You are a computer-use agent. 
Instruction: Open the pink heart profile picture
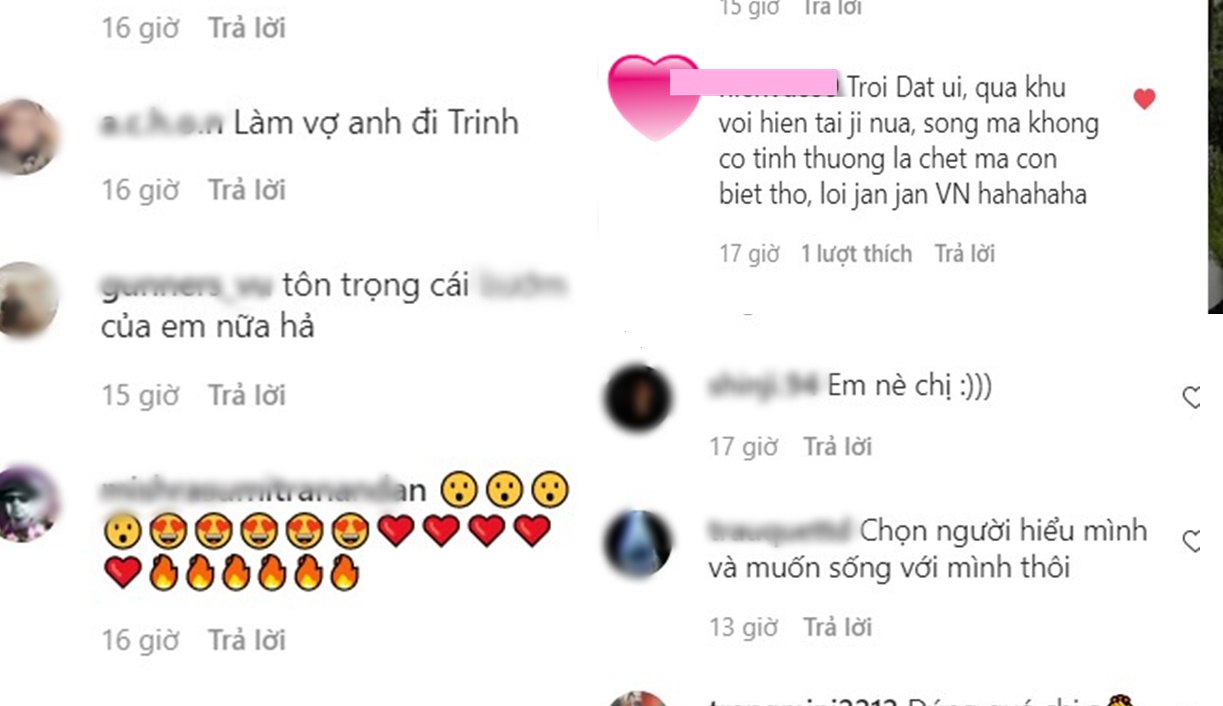tap(655, 97)
